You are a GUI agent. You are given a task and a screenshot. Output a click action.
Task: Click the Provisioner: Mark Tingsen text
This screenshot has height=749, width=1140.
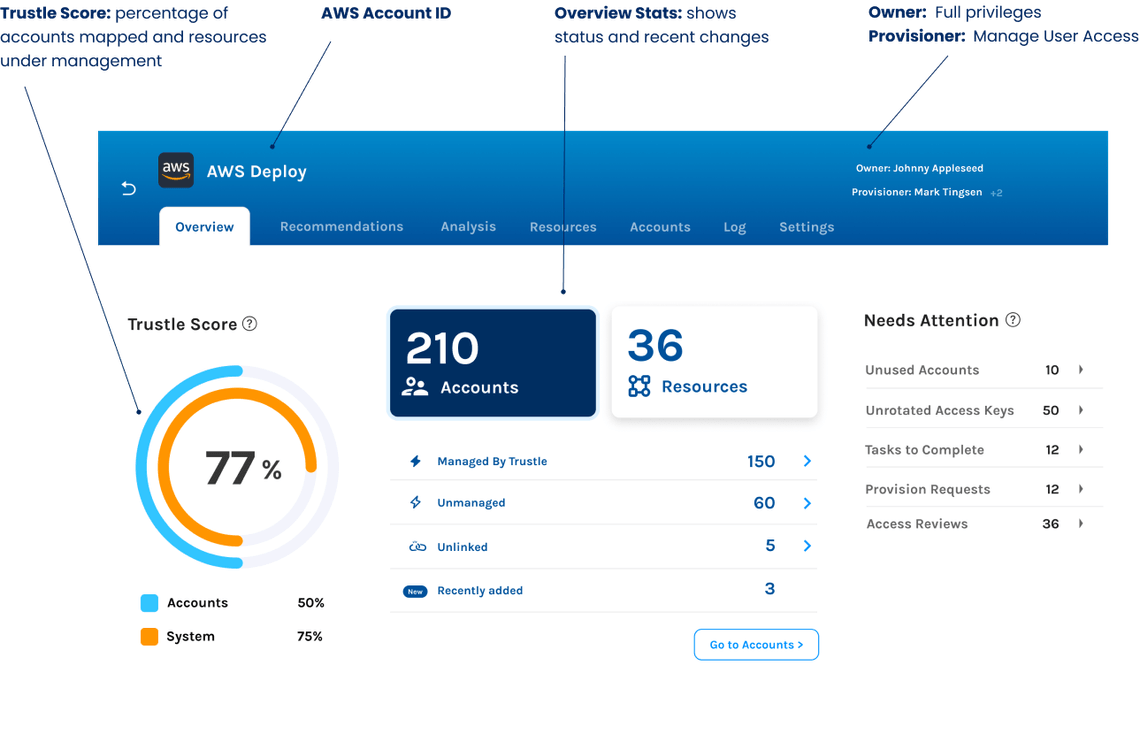[x=917, y=192]
